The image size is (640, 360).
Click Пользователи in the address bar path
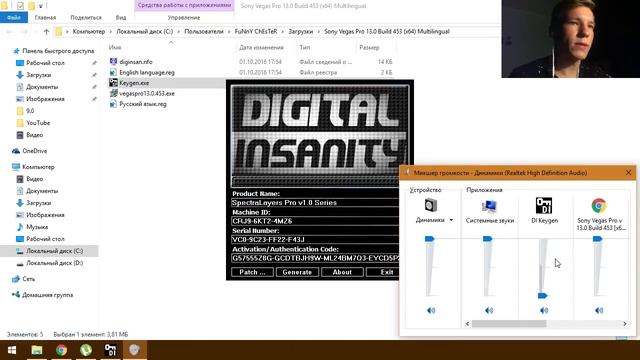pos(204,31)
